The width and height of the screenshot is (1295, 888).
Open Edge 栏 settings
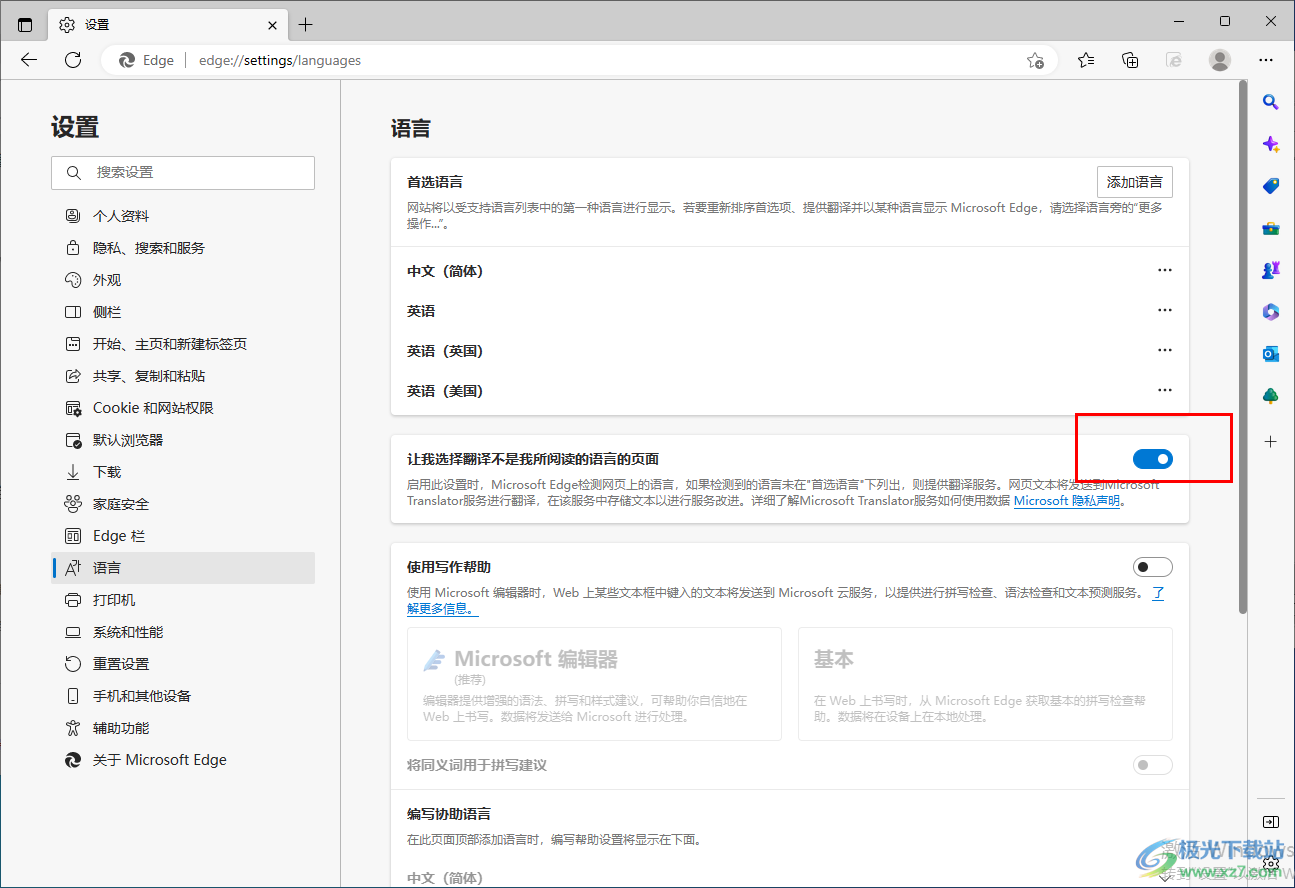click(183, 536)
